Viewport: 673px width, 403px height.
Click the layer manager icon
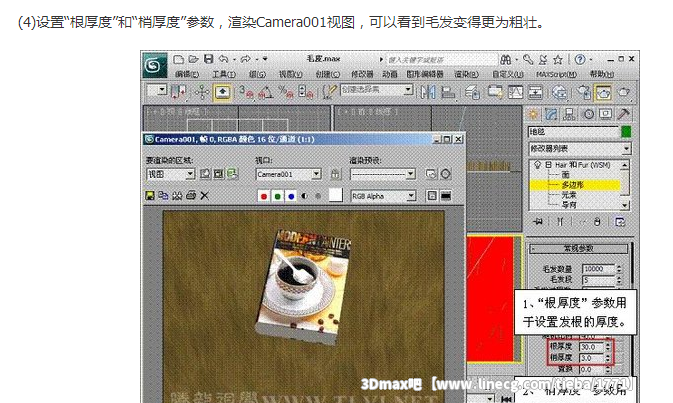click(x=472, y=92)
